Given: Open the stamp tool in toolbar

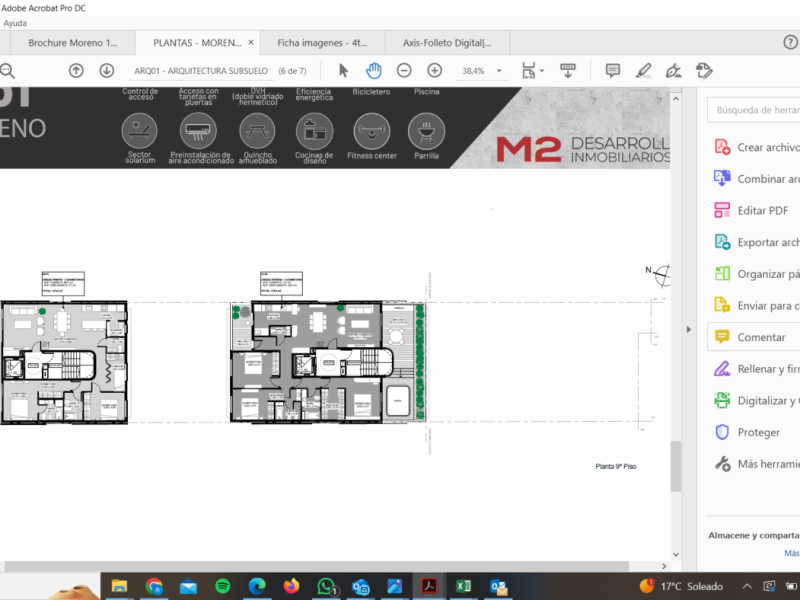Looking at the screenshot, I should 704,70.
